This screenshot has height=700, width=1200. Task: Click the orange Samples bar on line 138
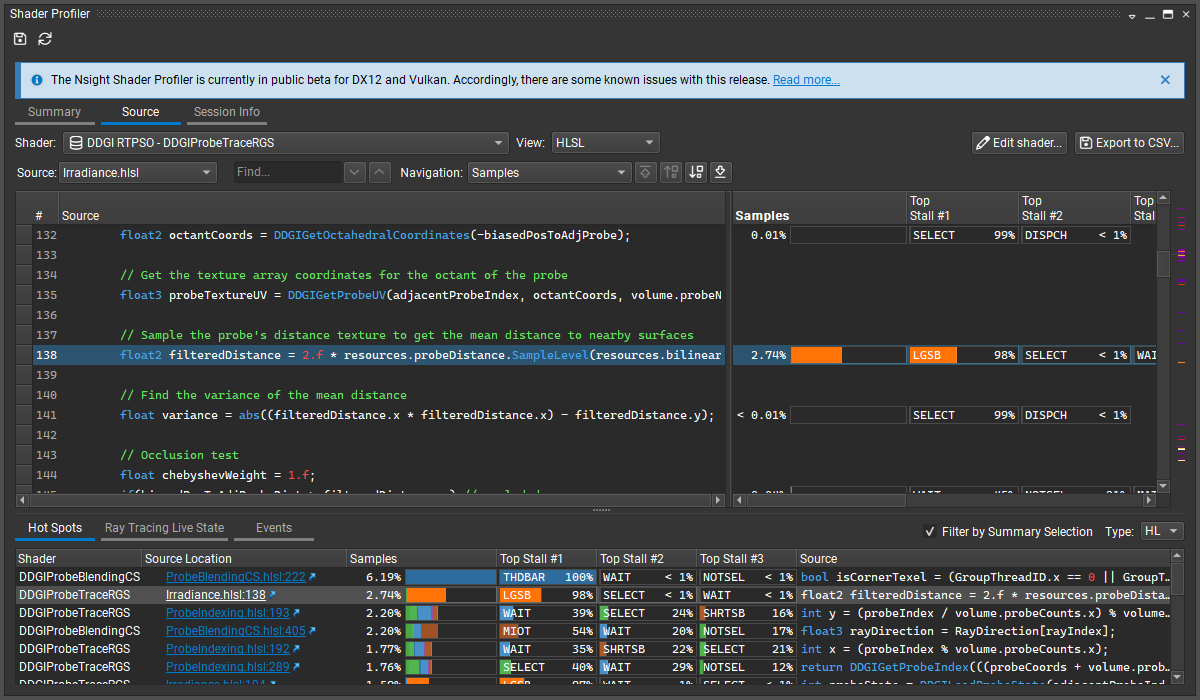pyautogui.click(x=815, y=354)
